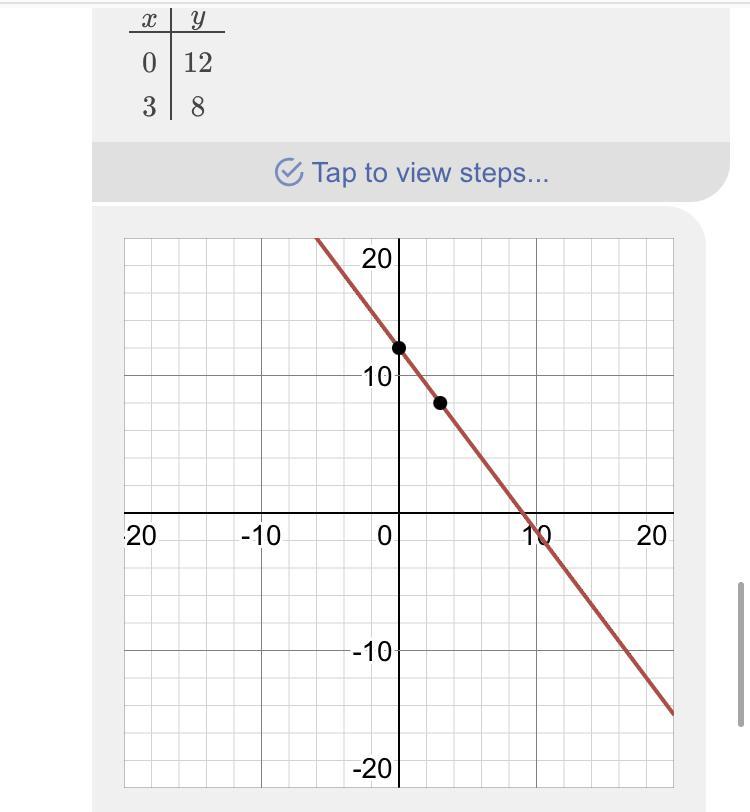Click the x-axis label 10 near the line

tap(537, 537)
